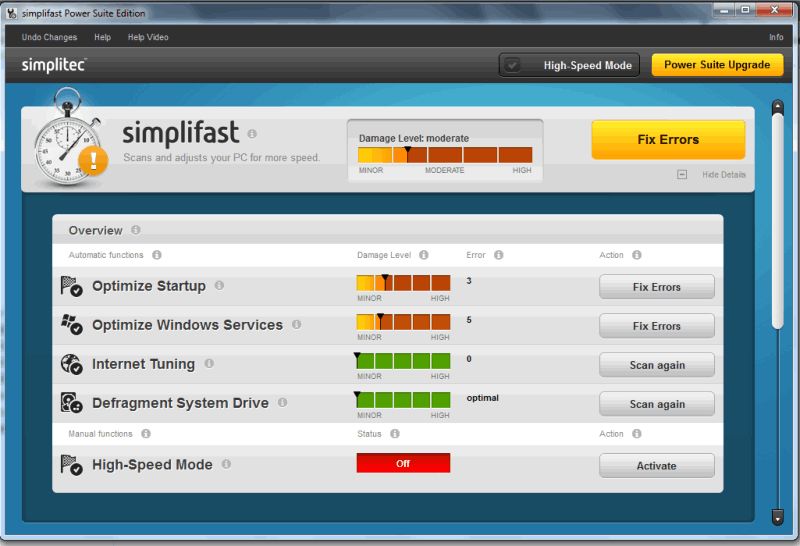This screenshot has height=546, width=800.
Task: Click the Optimize Windows Services icon
Action: [71, 325]
